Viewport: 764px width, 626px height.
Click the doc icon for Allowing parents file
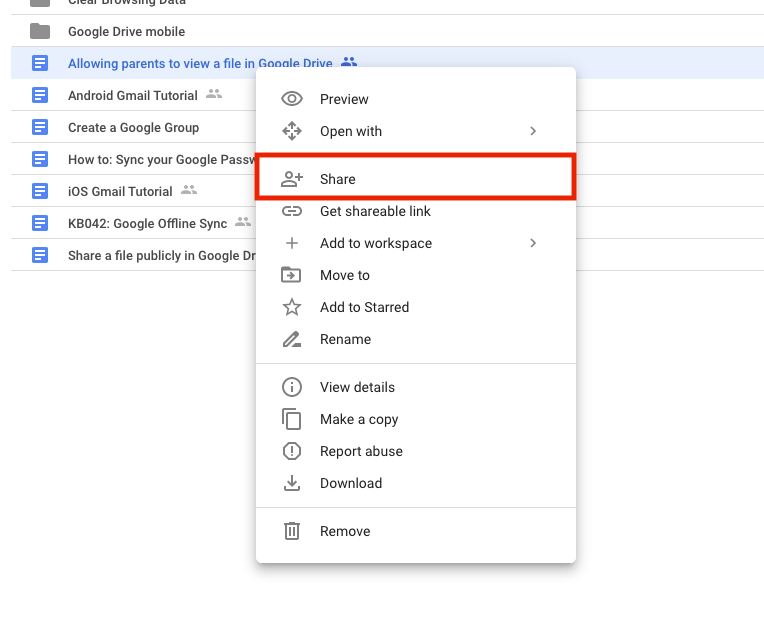40,63
